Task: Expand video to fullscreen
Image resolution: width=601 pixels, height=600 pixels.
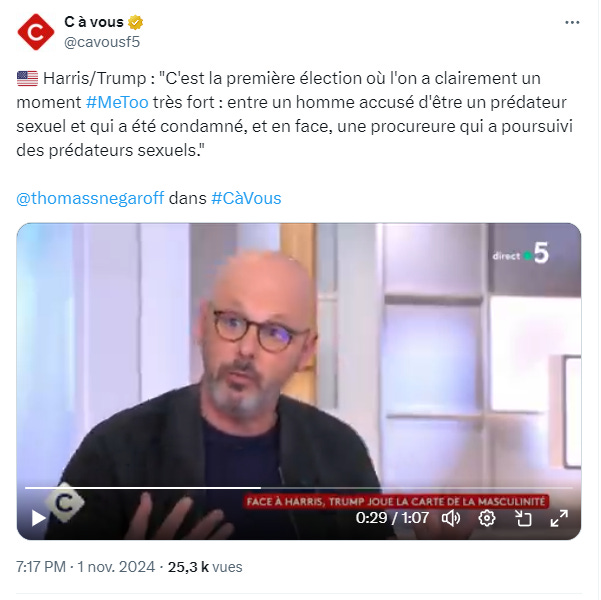Action: [x=559, y=518]
